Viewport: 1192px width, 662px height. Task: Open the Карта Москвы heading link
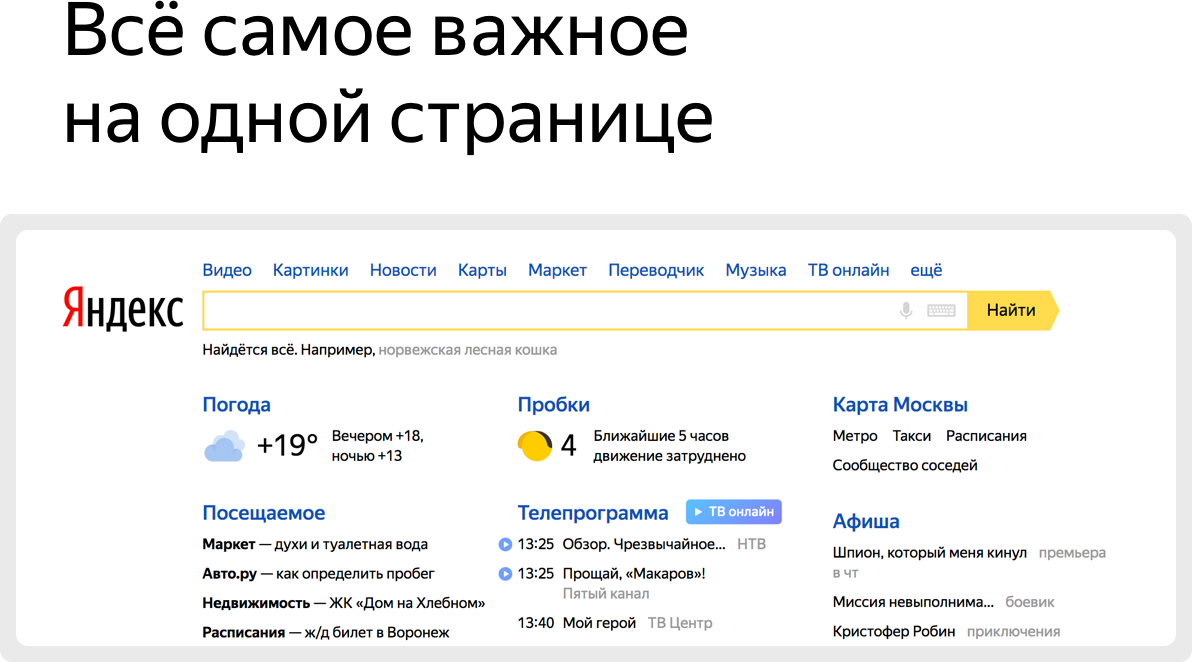pos(900,405)
